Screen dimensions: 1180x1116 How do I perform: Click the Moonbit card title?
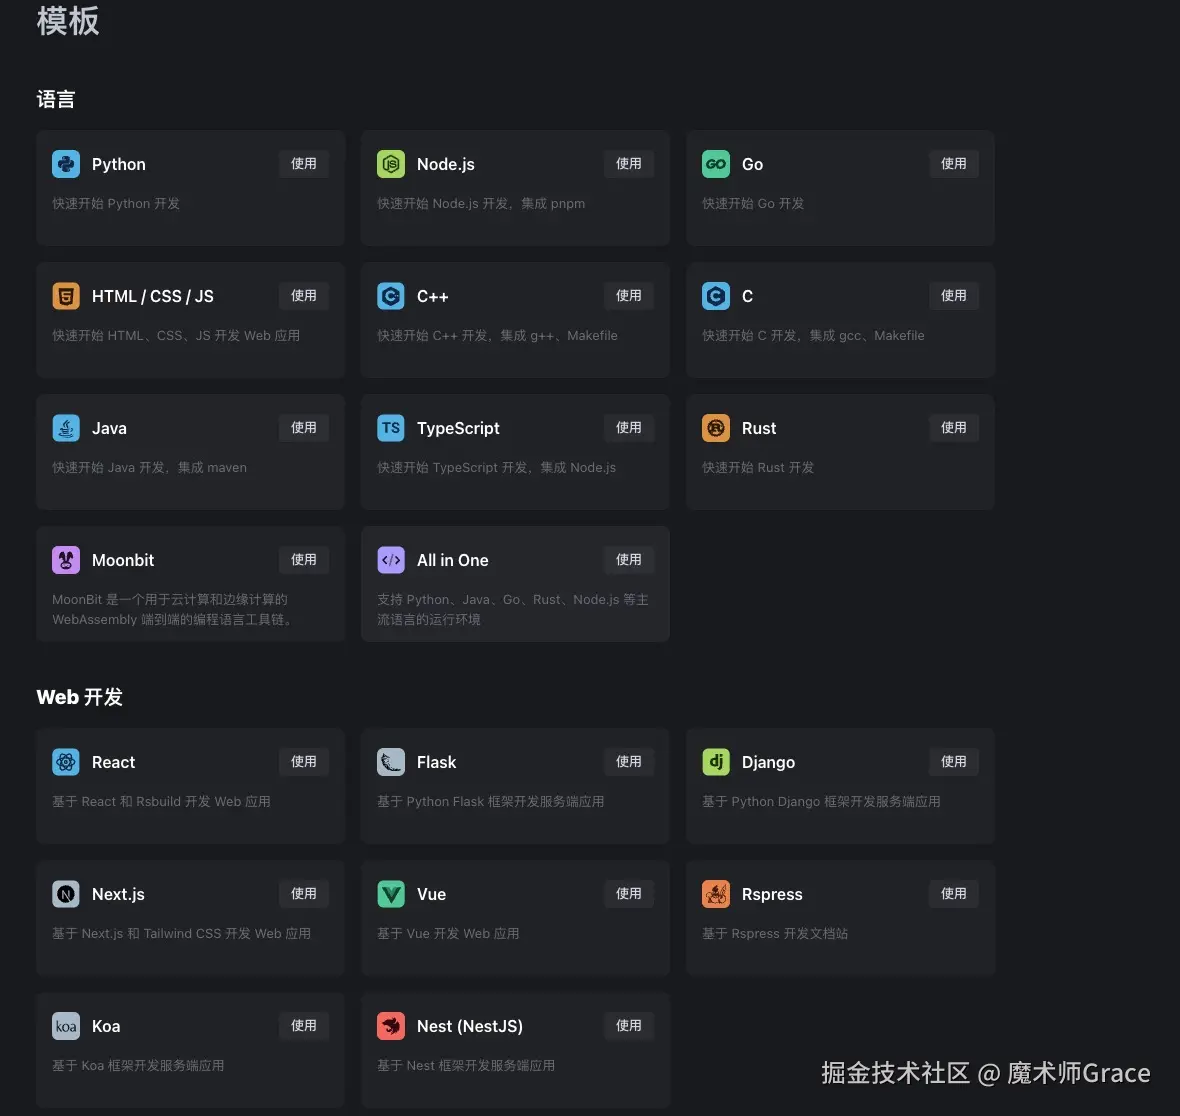(123, 561)
